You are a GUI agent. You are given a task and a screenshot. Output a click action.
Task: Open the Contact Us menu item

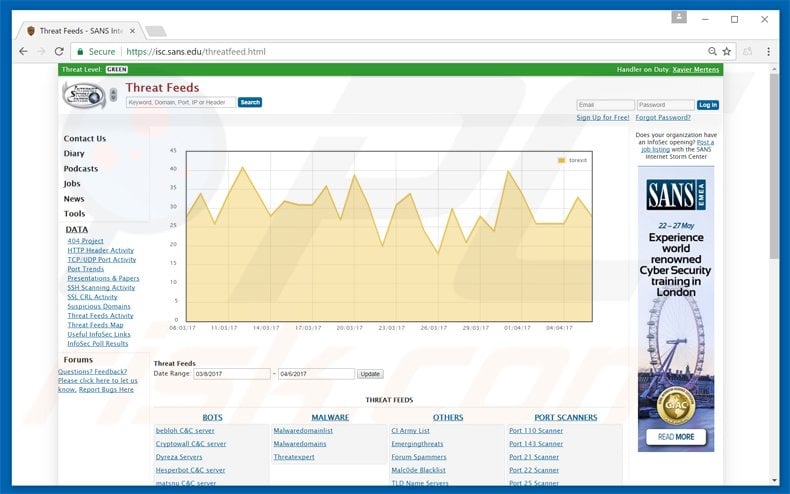[x=85, y=139]
